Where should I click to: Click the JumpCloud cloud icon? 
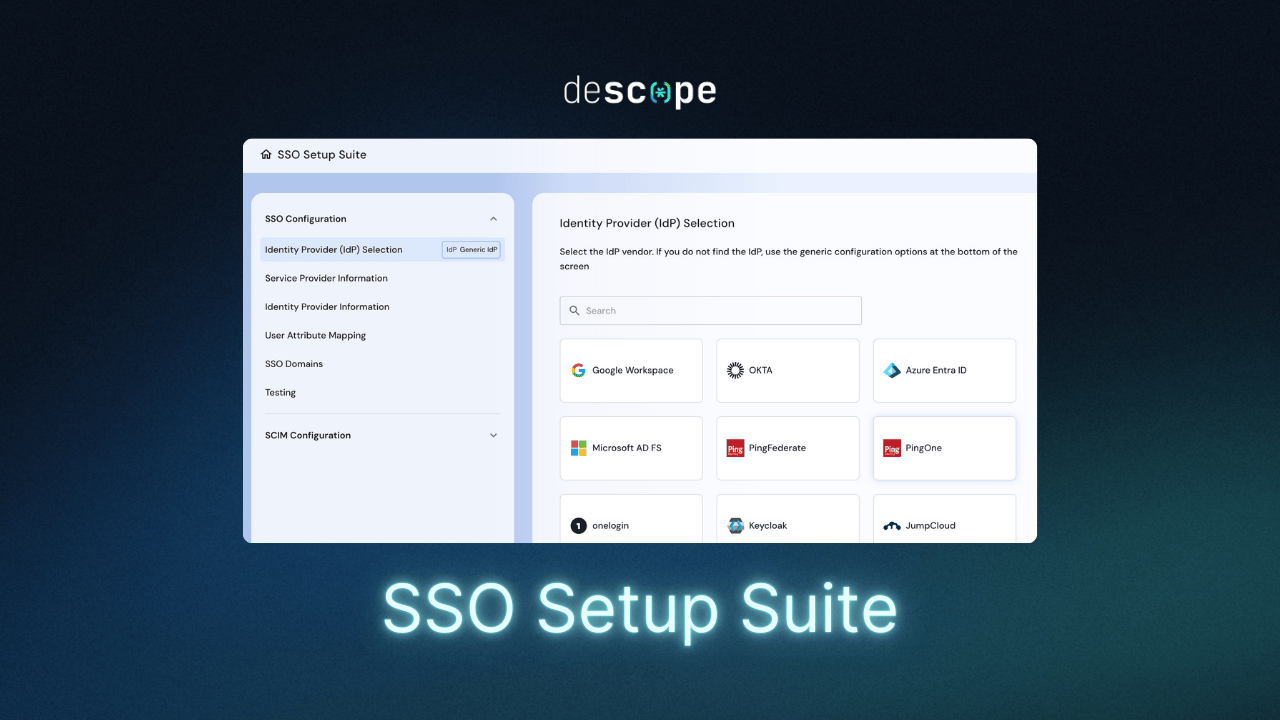coord(891,525)
